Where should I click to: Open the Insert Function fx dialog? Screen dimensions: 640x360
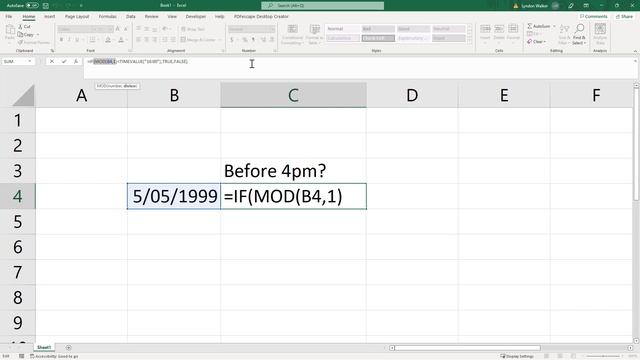[x=76, y=61]
